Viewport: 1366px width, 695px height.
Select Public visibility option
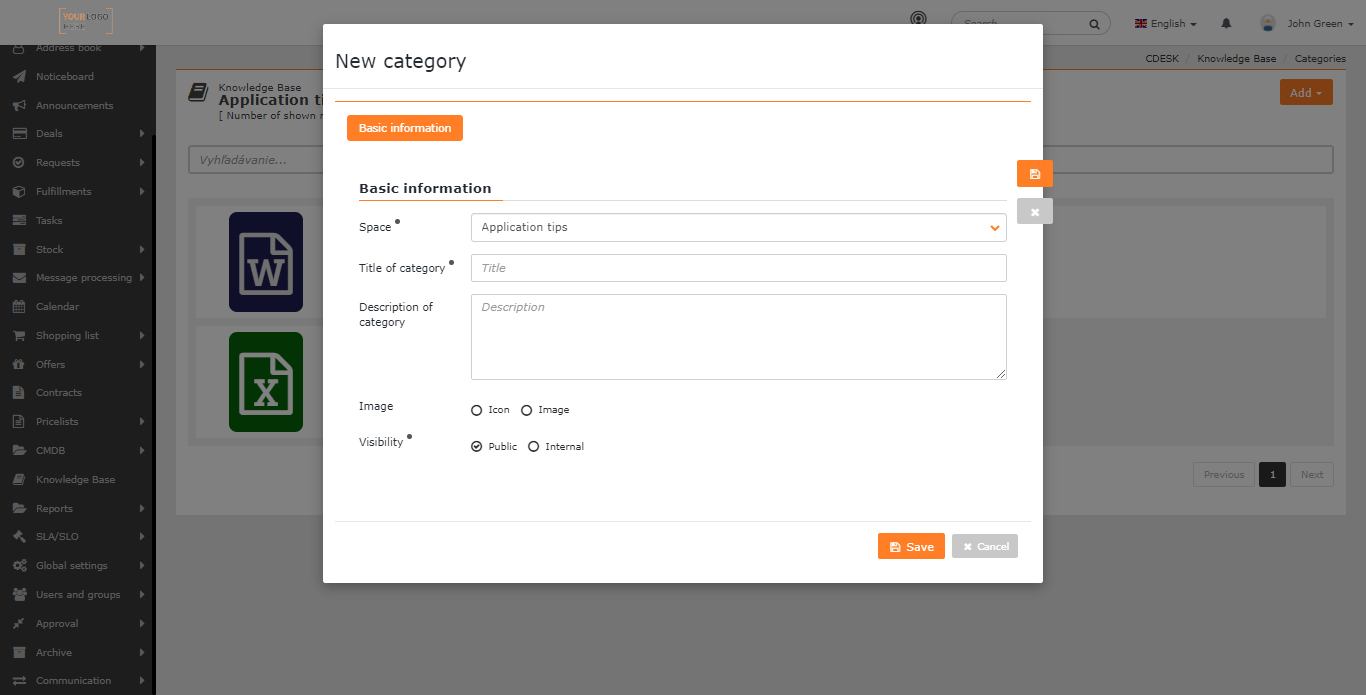(476, 446)
